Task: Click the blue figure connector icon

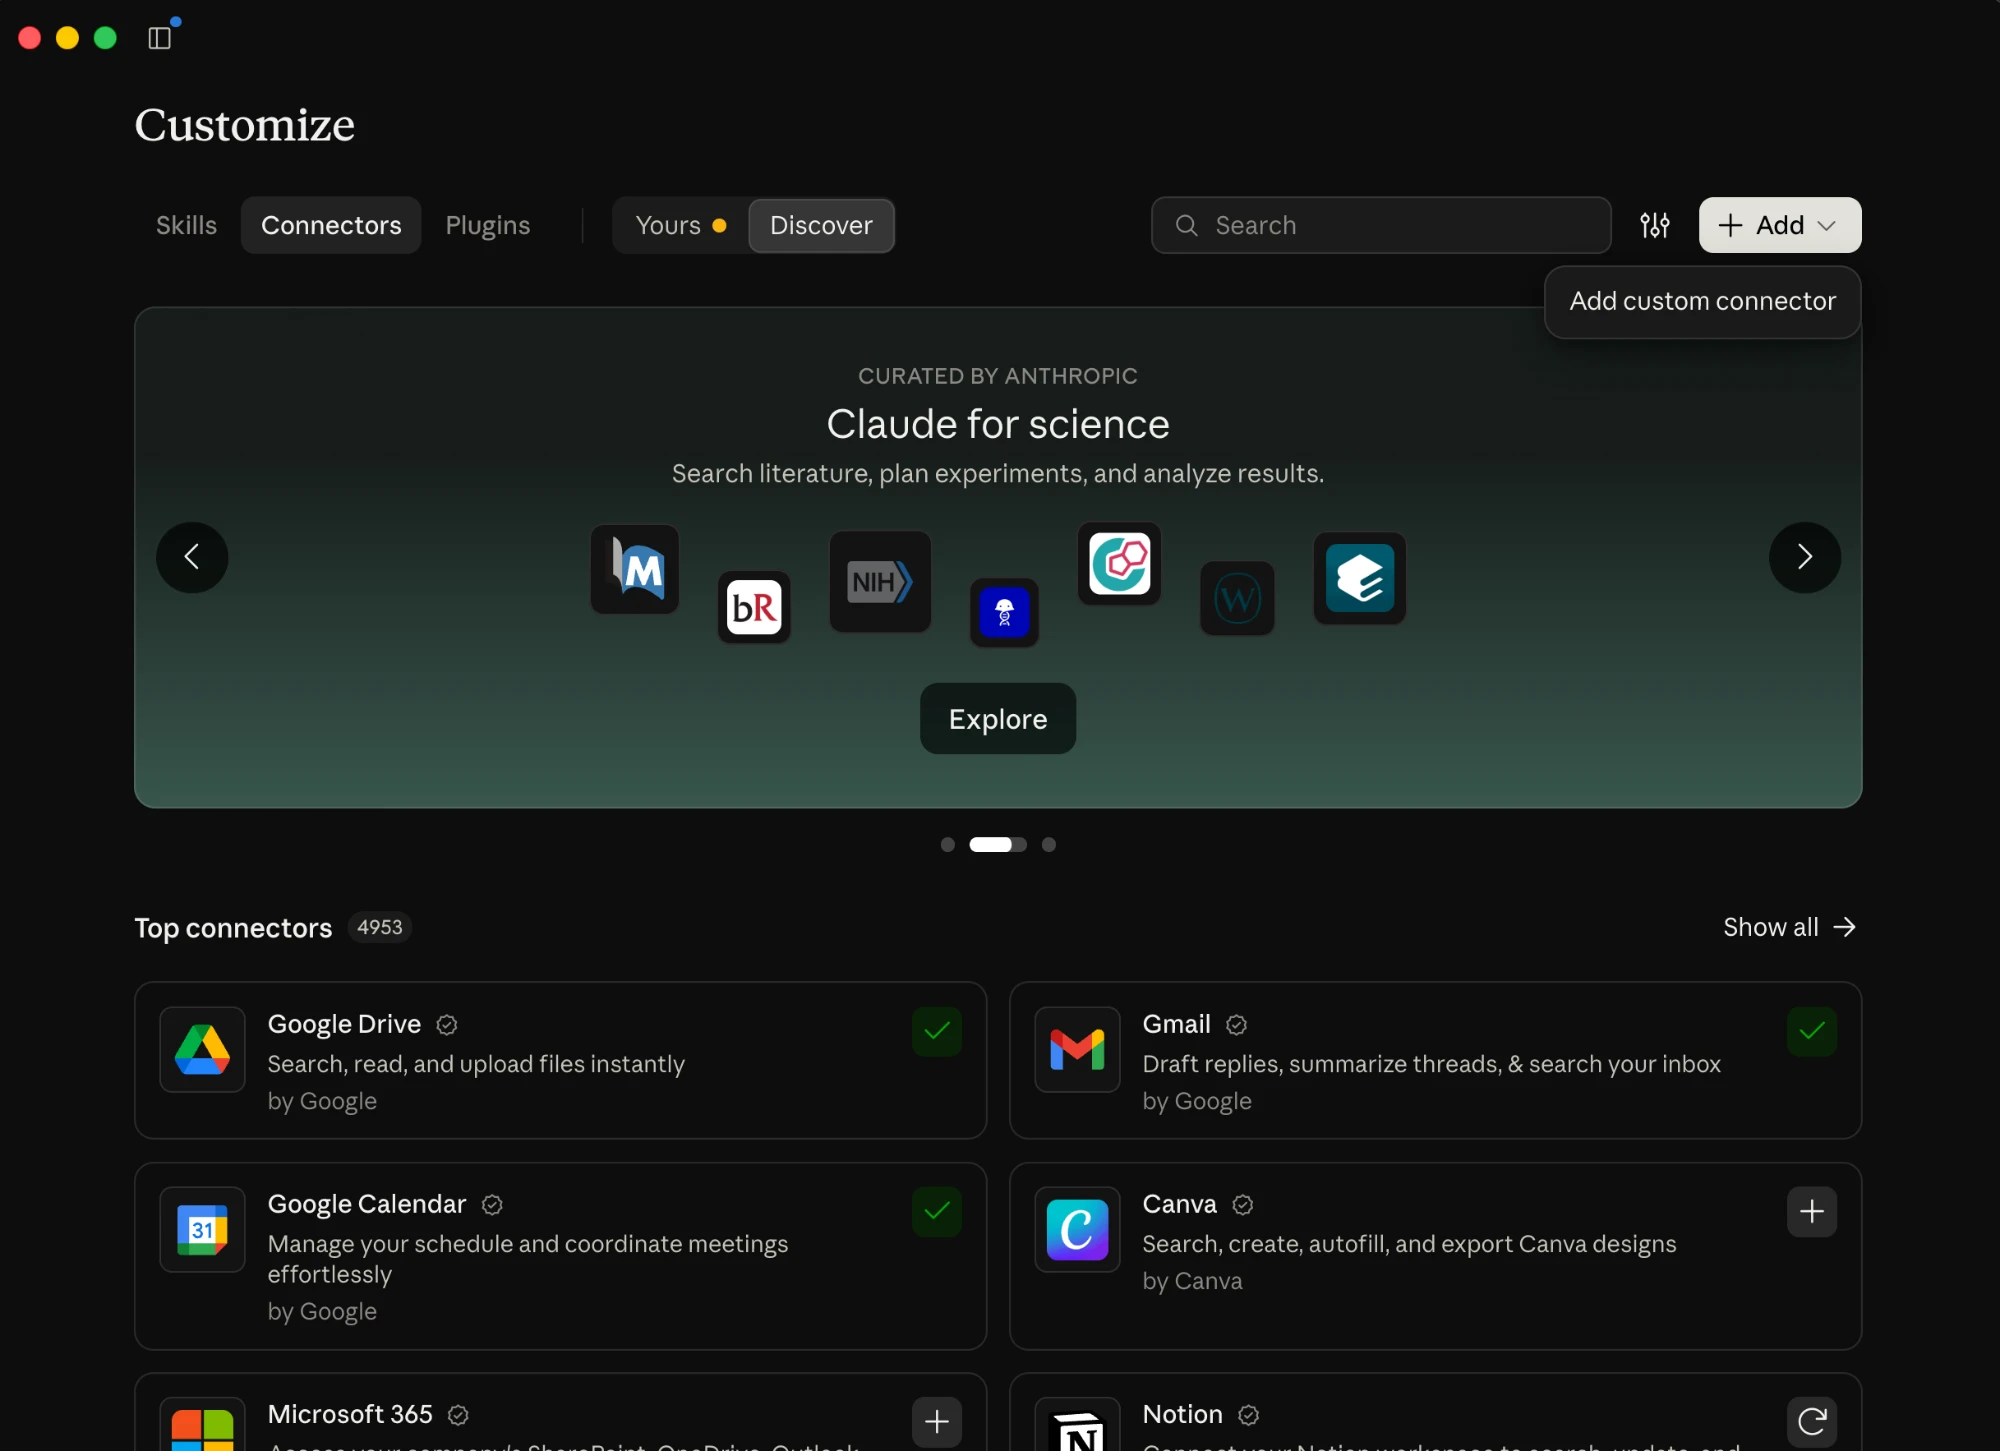Action: click(x=1005, y=613)
